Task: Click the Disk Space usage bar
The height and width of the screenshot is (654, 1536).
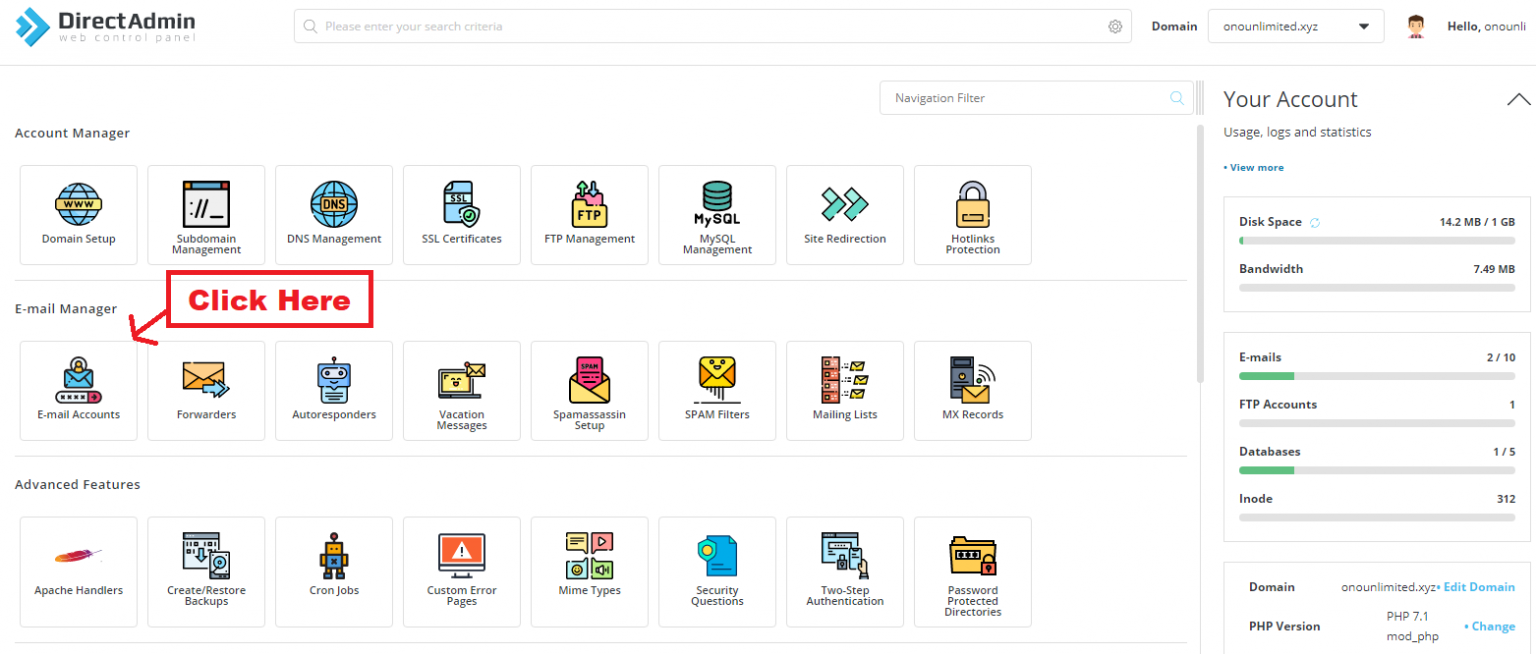Action: tap(1376, 240)
